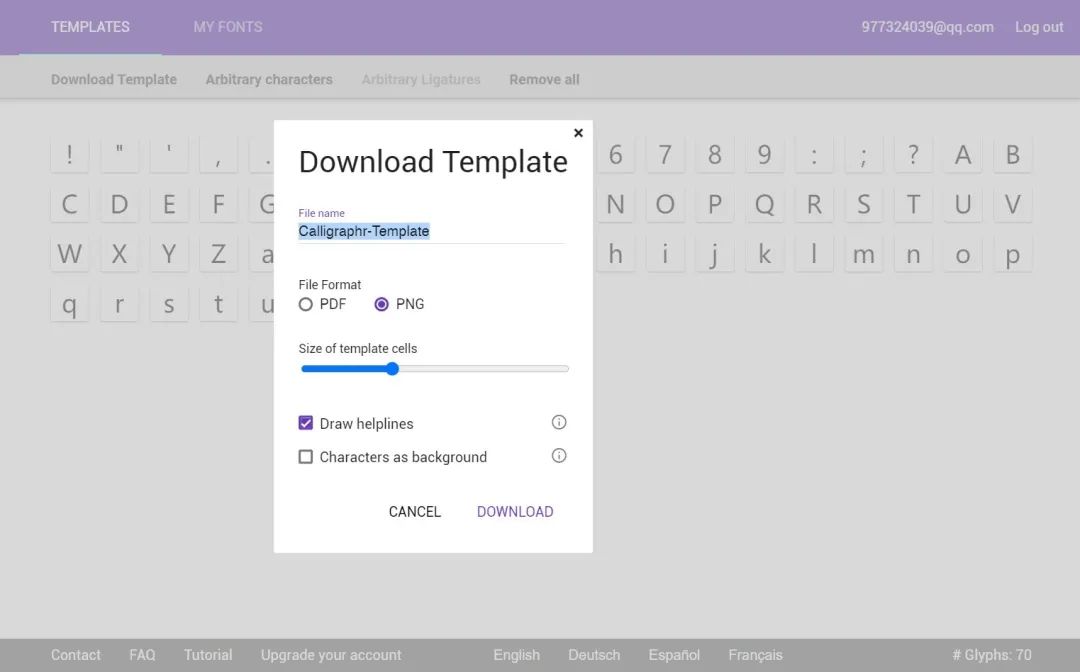Select the glyph tile for 9
1080x672 pixels.
click(765, 154)
